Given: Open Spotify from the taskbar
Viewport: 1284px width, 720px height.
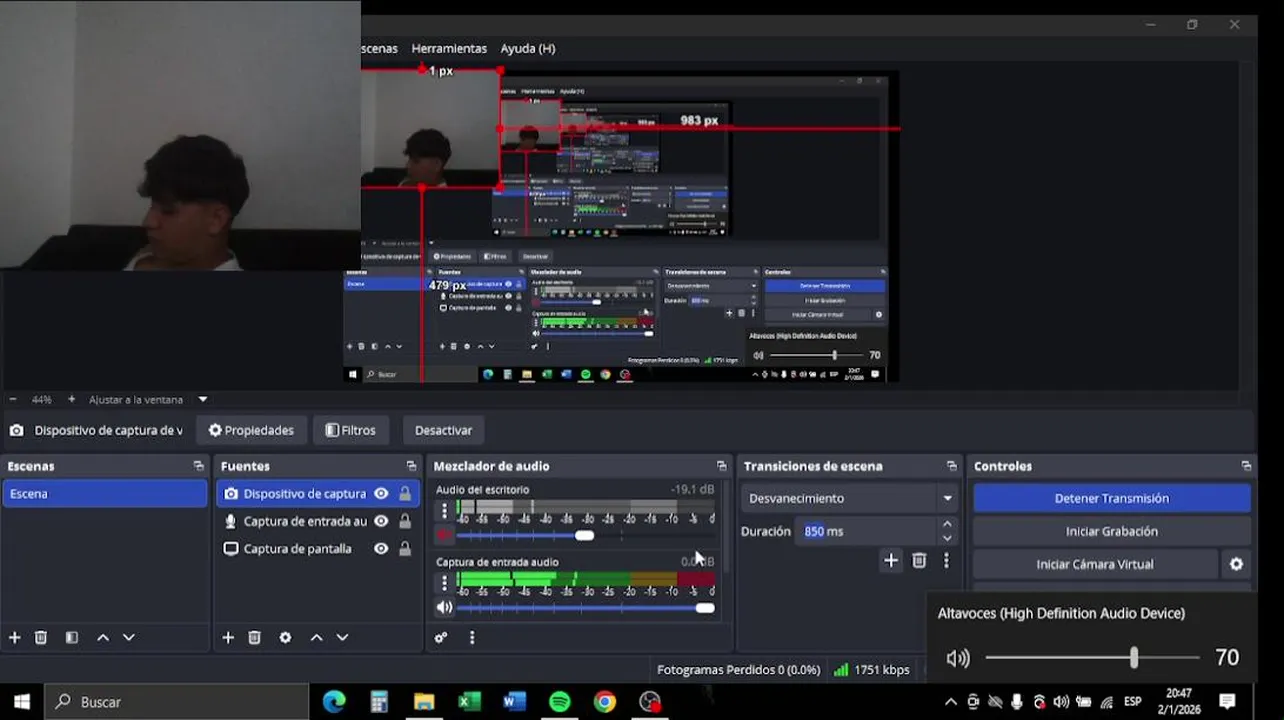Looking at the screenshot, I should (x=560, y=702).
